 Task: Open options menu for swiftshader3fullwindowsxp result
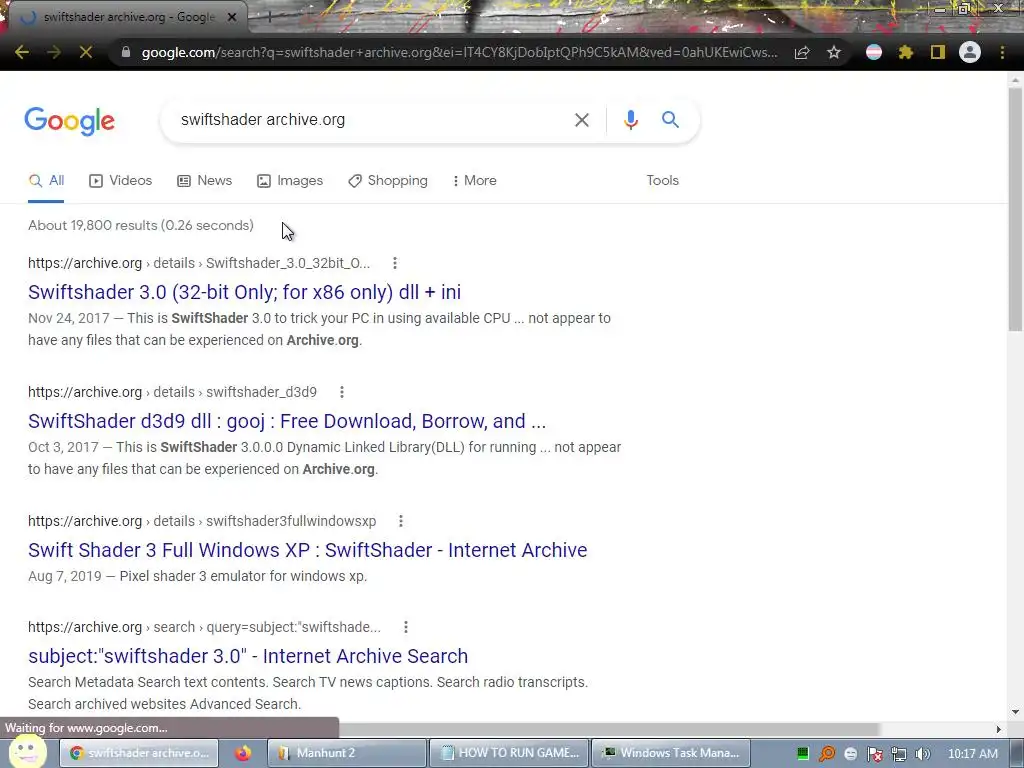pyautogui.click(x=401, y=521)
